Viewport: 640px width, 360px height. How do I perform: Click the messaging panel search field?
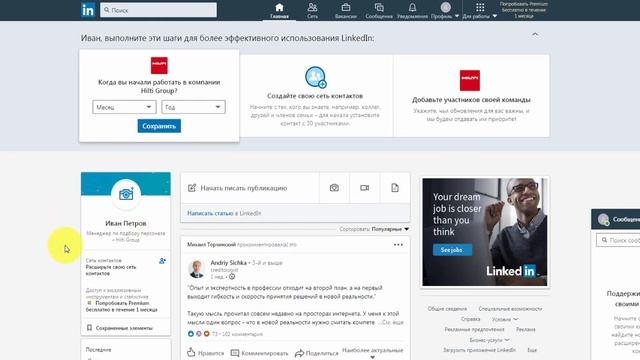pyautogui.click(x=618, y=240)
